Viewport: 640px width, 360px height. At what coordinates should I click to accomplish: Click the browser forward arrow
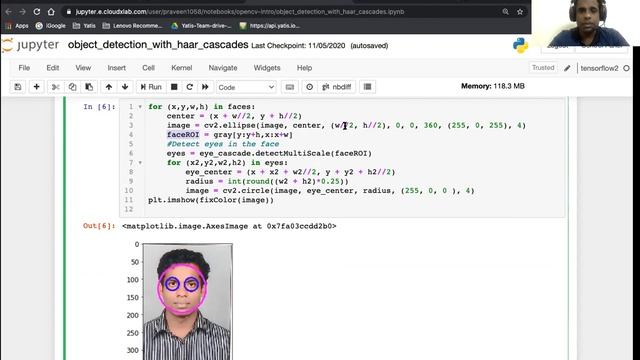(22, 12)
